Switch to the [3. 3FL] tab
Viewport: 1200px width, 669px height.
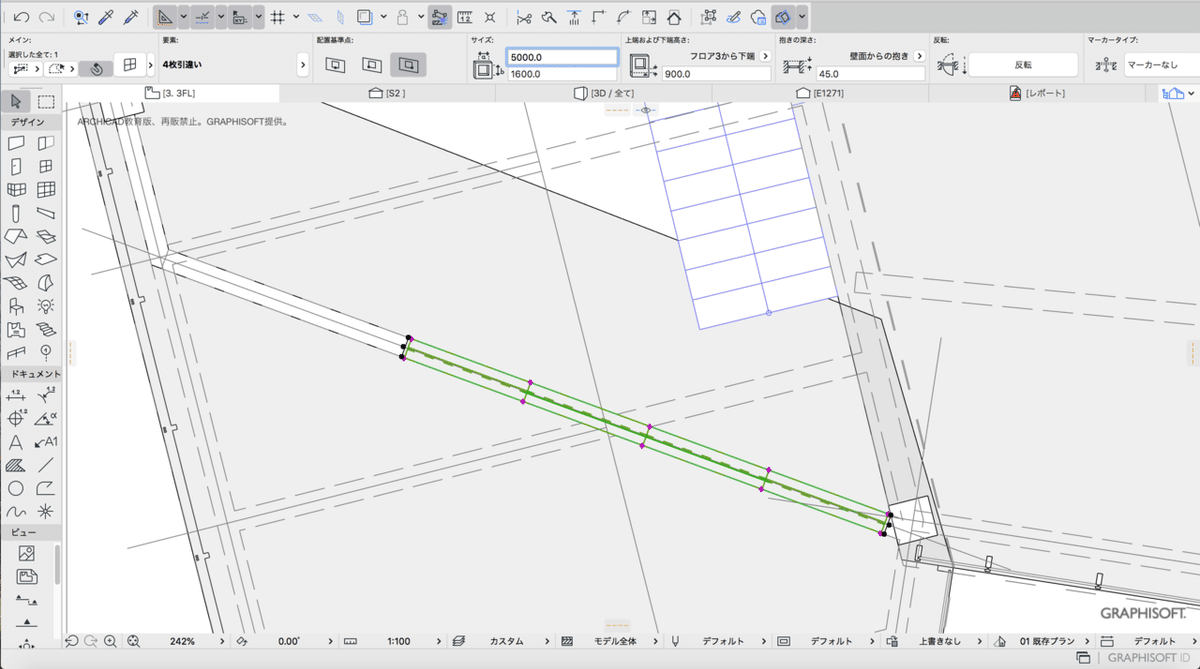coord(171,93)
